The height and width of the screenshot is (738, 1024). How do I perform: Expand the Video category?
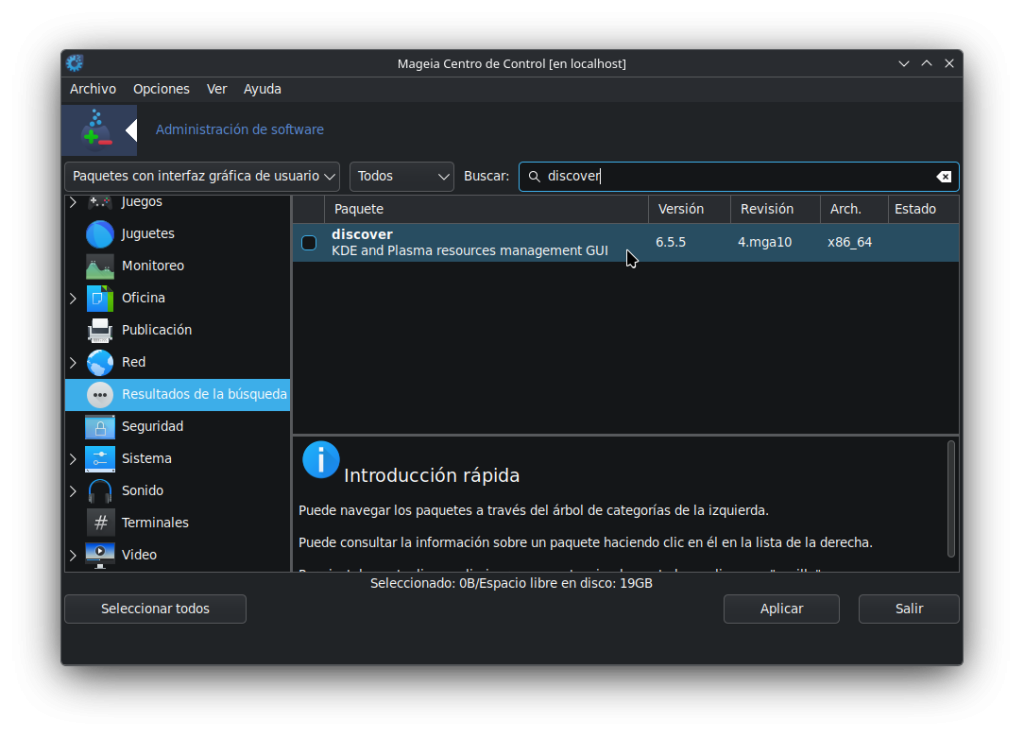(73, 555)
